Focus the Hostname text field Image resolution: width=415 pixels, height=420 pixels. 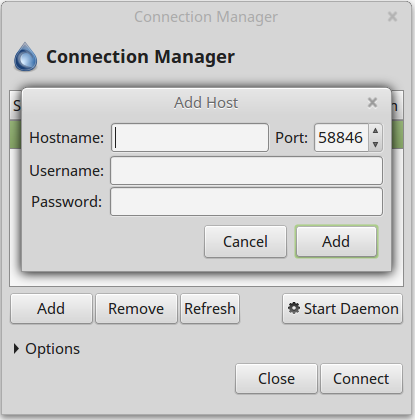pyautogui.click(x=190, y=138)
